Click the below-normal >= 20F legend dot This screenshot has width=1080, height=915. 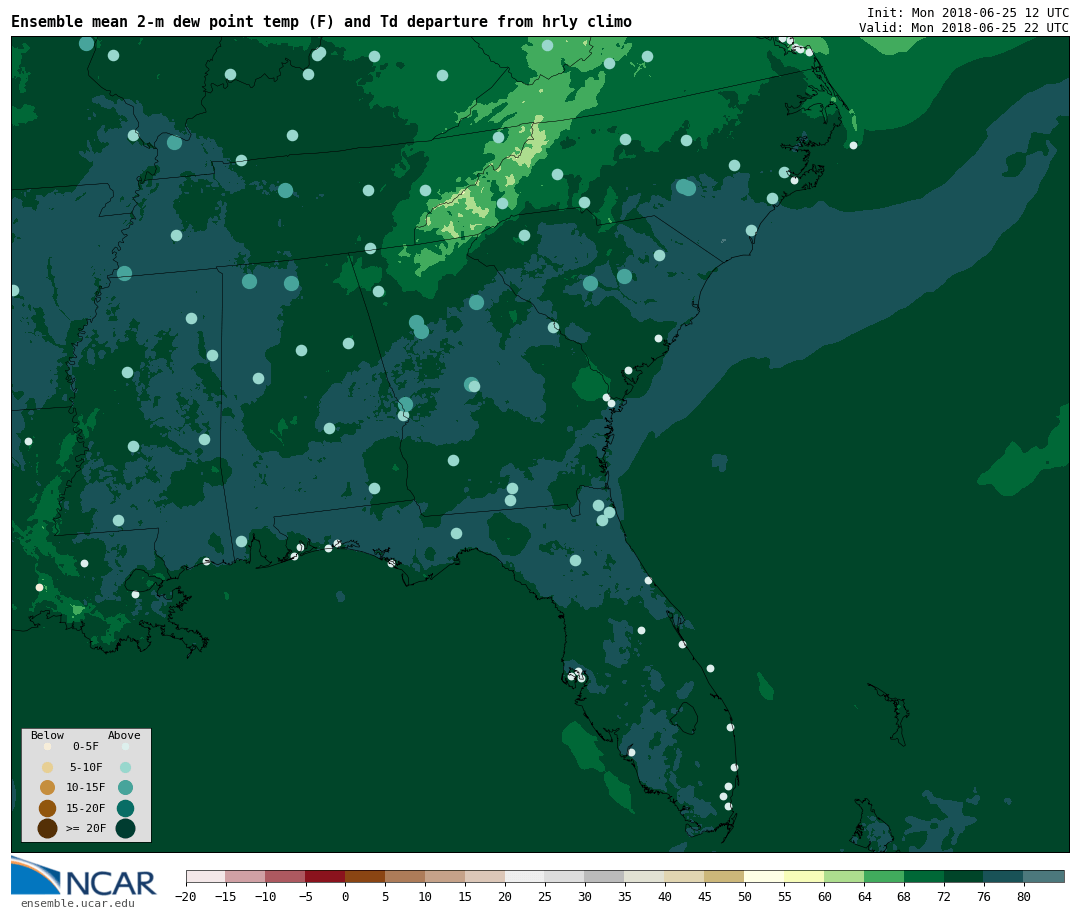point(48,828)
